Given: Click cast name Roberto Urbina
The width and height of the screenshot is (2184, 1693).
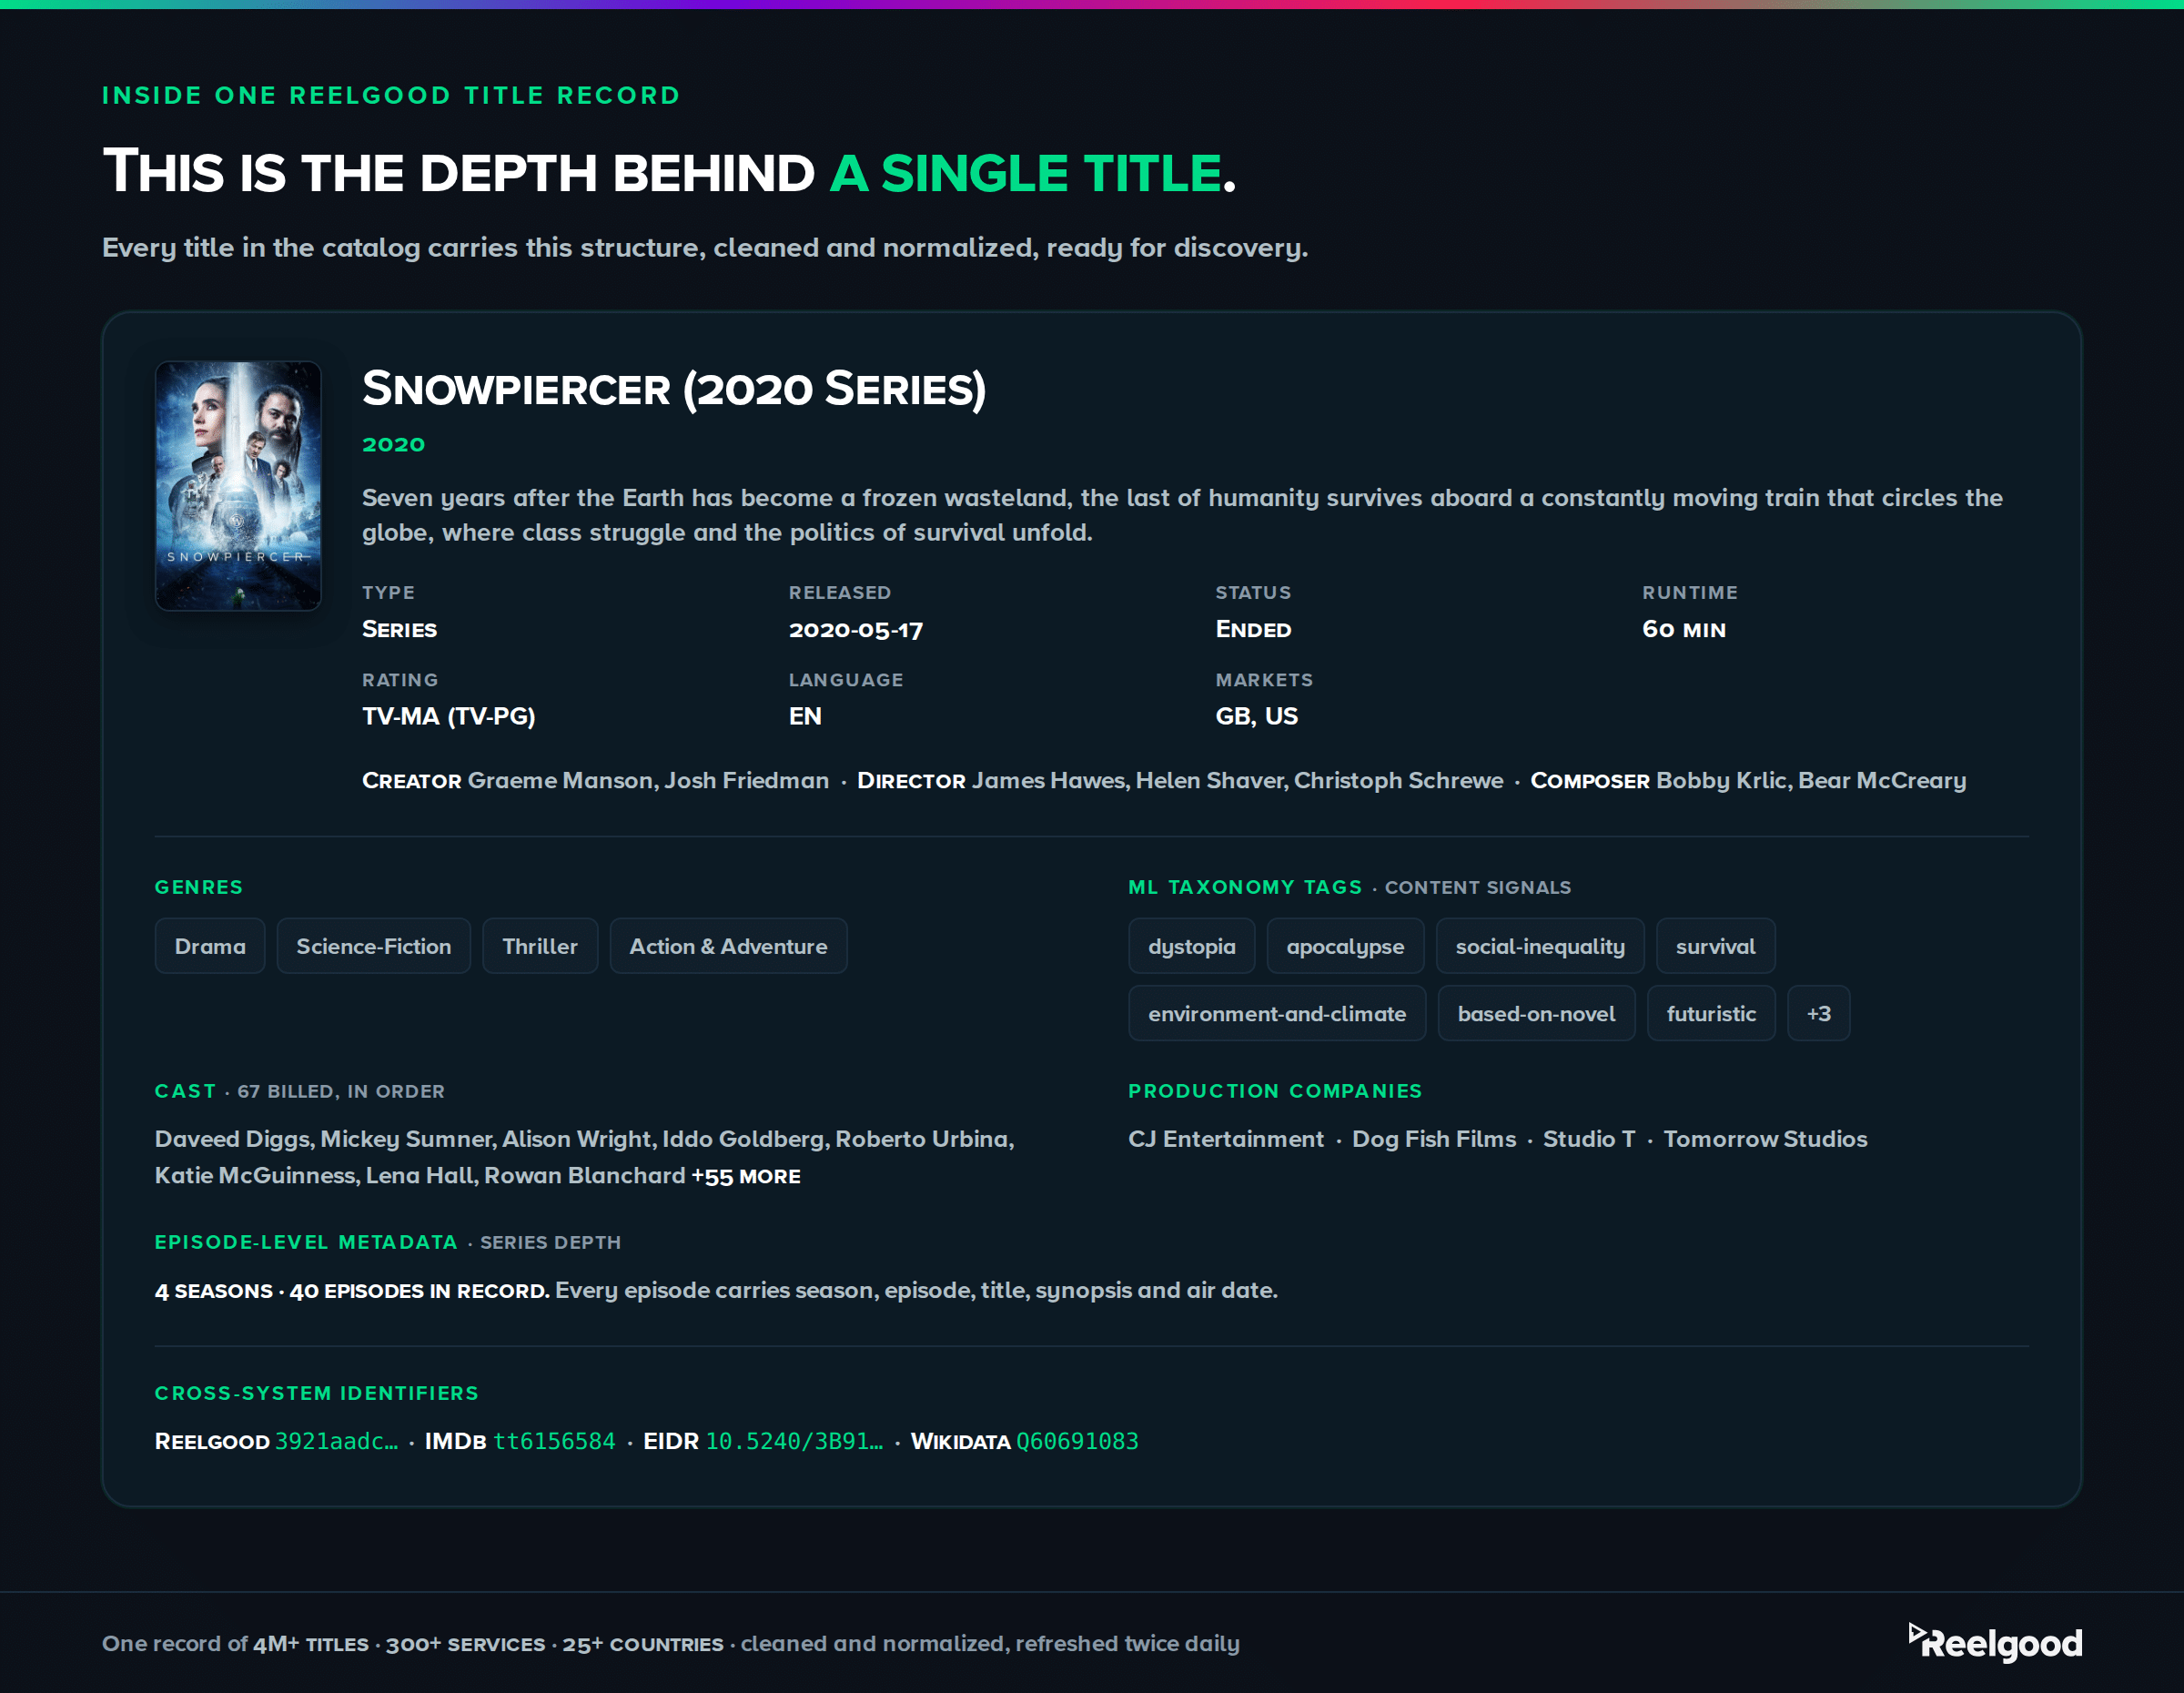Looking at the screenshot, I should [x=922, y=1139].
